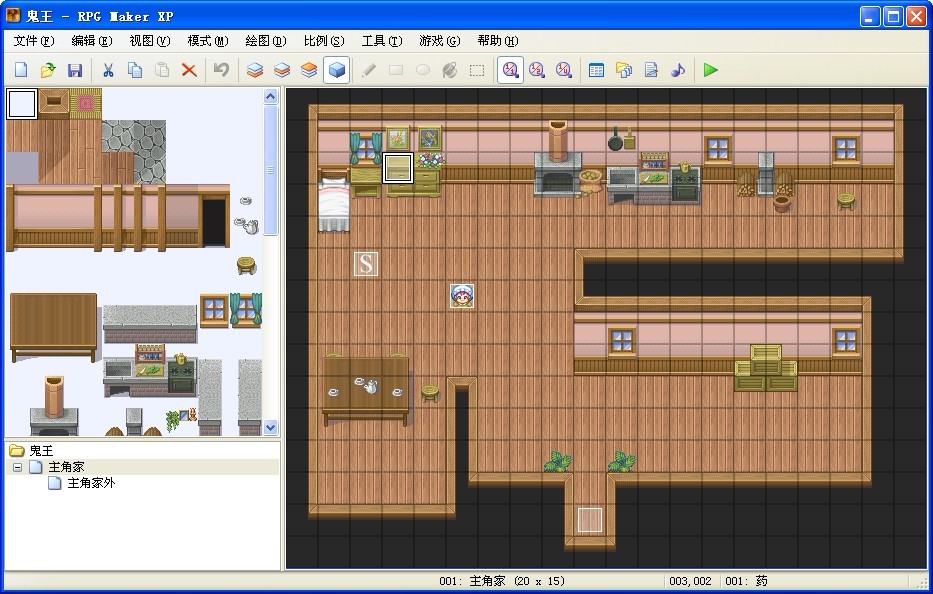Select the 主角家 map in the tree
Image resolution: width=933 pixels, height=594 pixels.
(x=65, y=467)
